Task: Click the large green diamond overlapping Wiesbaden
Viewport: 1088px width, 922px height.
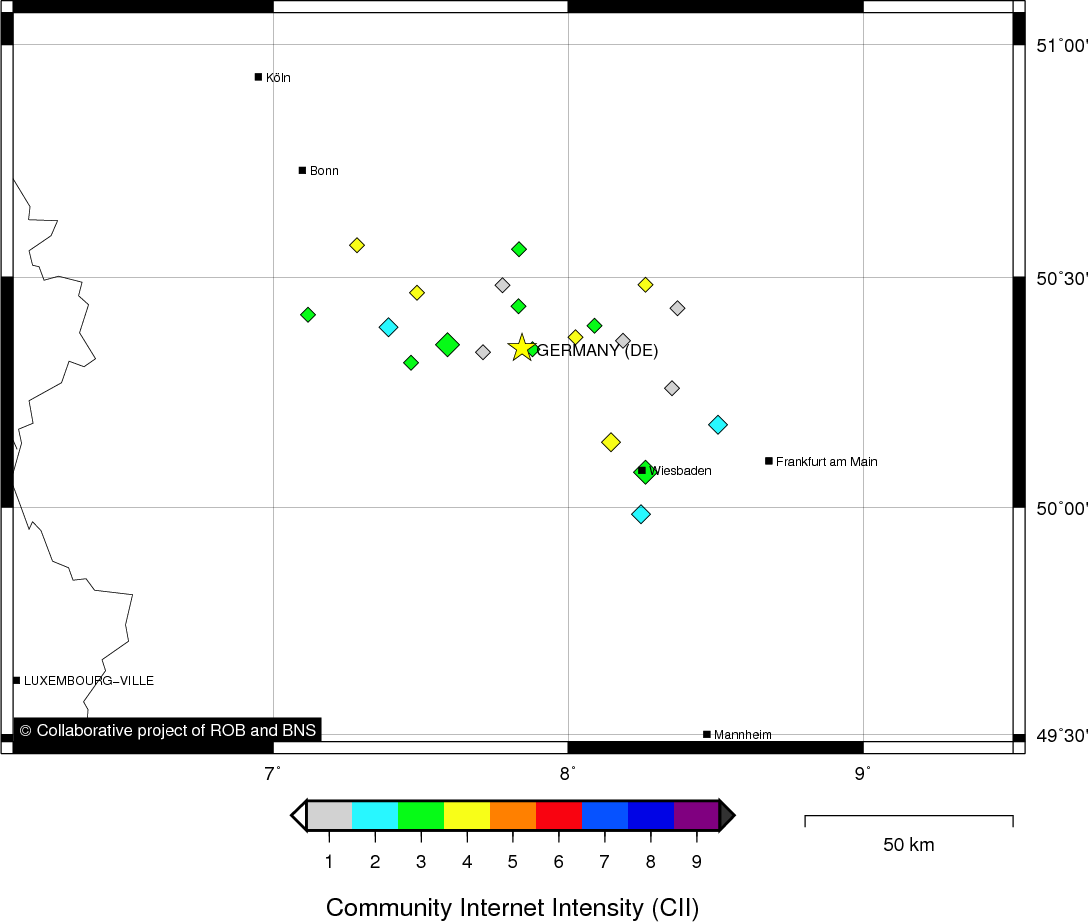Action: [x=646, y=472]
